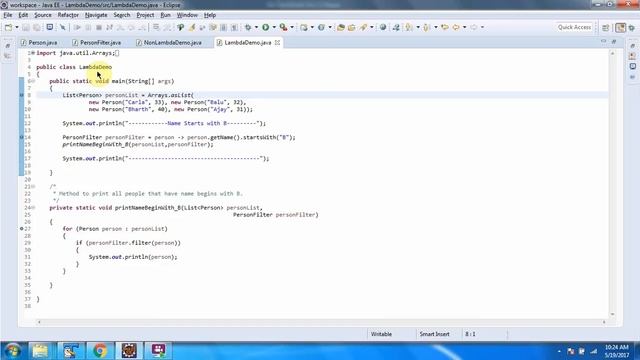The height and width of the screenshot is (360, 640).
Task: Click the Suspend debug icon
Action: click(x=88, y=27)
